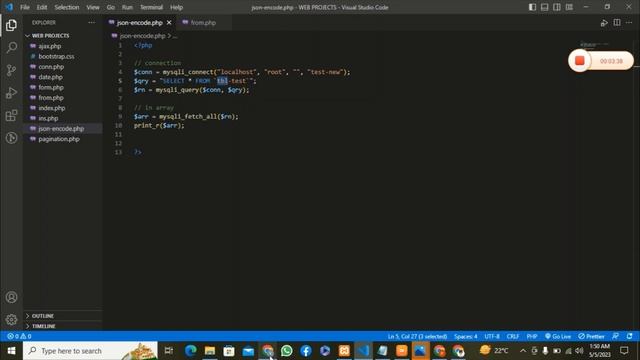Open bootstrap.css in the explorer
This screenshot has height=360, width=640.
[x=62, y=56]
